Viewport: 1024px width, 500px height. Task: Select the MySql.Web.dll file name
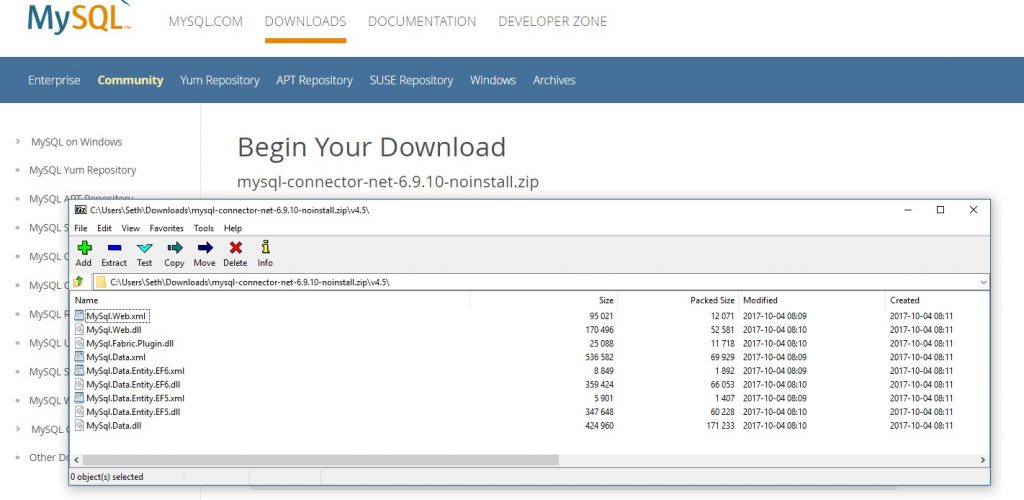click(x=114, y=330)
